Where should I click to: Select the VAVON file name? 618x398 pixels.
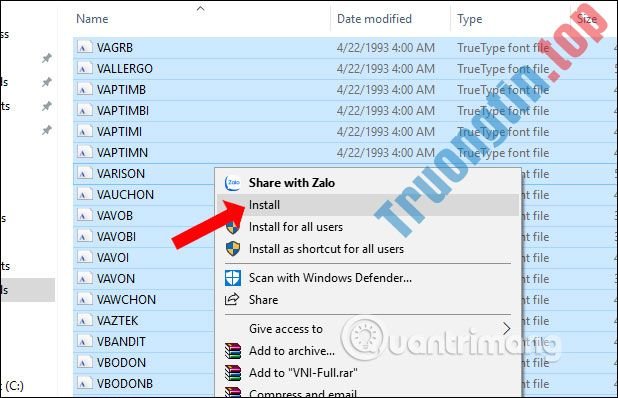point(116,279)
